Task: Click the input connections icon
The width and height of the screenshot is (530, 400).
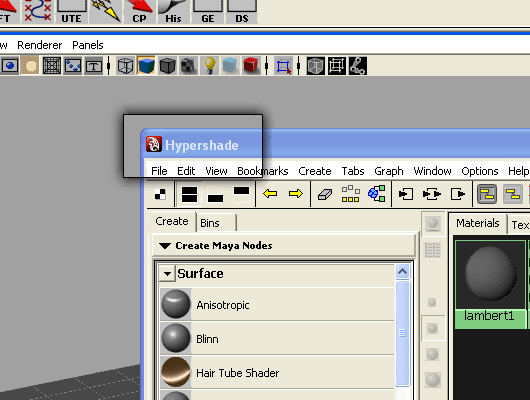Action: 406,194
